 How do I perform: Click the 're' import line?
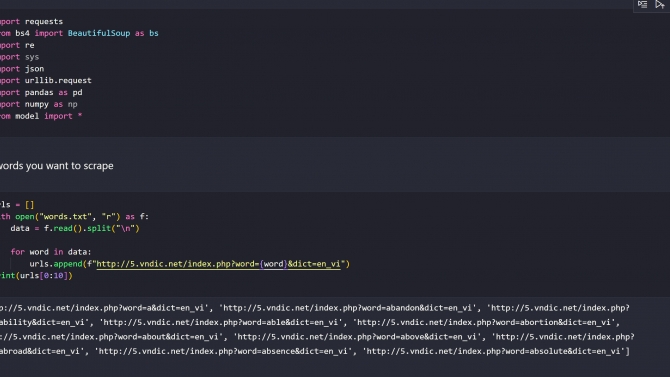17,45
